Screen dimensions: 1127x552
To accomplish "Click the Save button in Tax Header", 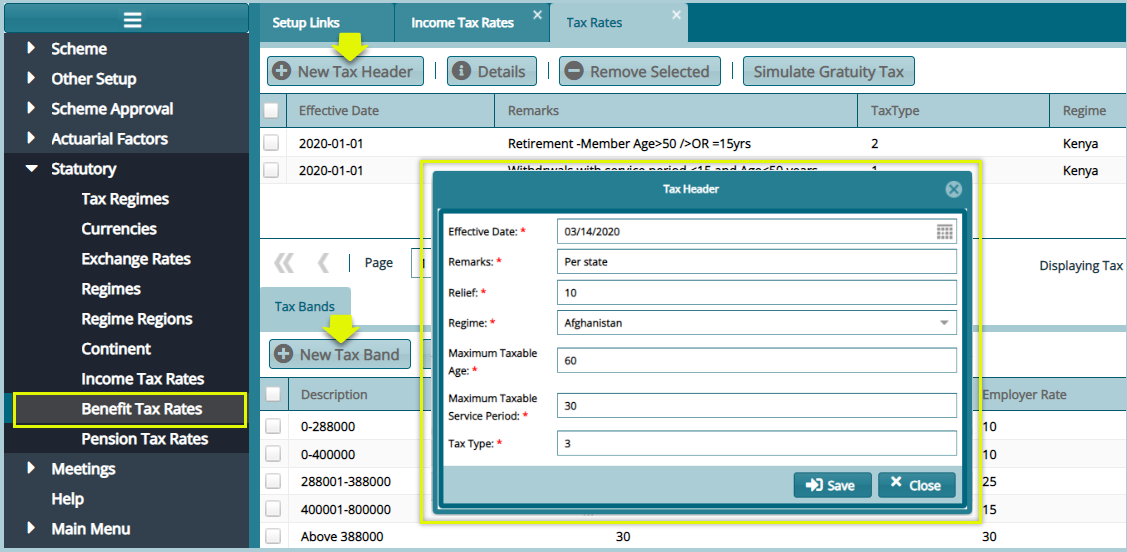I will pos(832,485).
